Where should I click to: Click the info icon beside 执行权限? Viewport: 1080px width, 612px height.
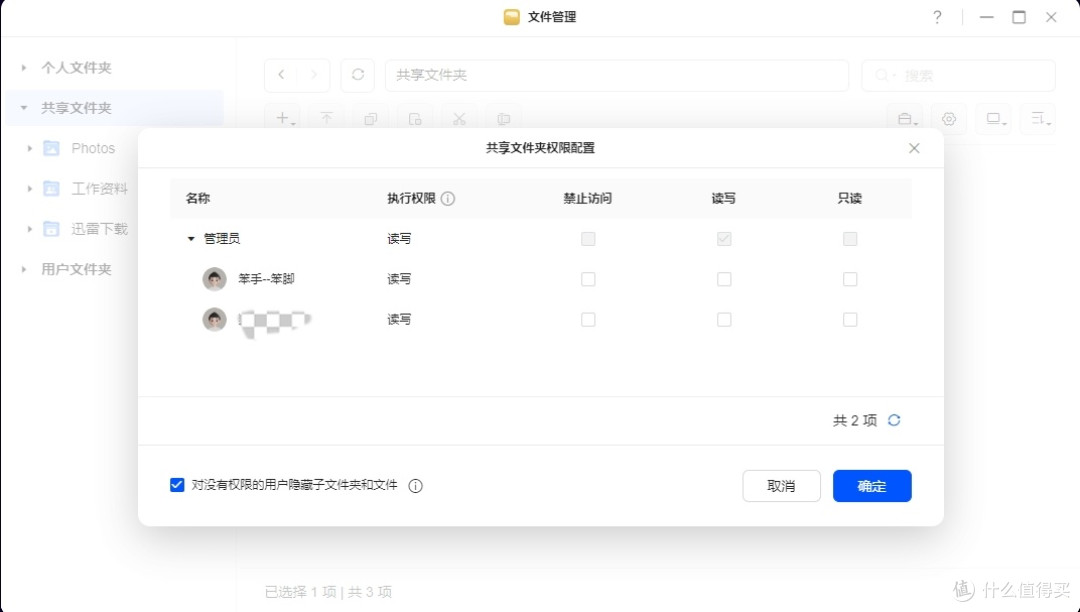[x=448, y=198]
